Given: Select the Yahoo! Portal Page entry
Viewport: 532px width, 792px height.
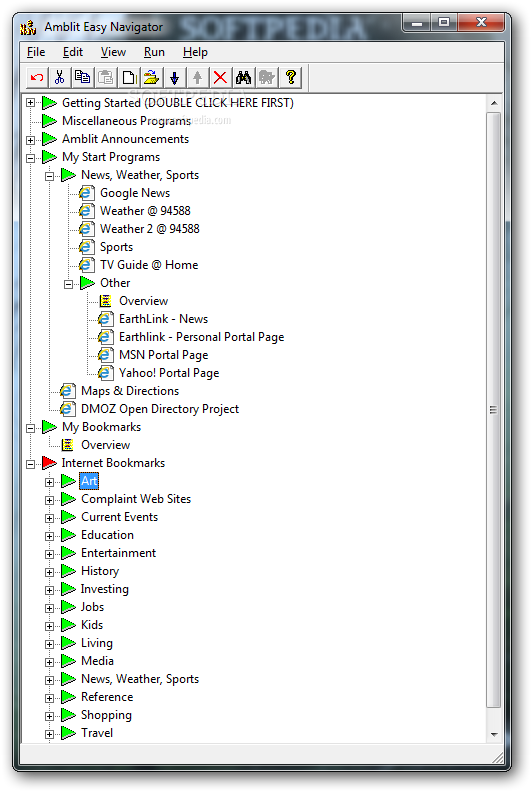Looking at the screenshot, I should coord(169,373).
